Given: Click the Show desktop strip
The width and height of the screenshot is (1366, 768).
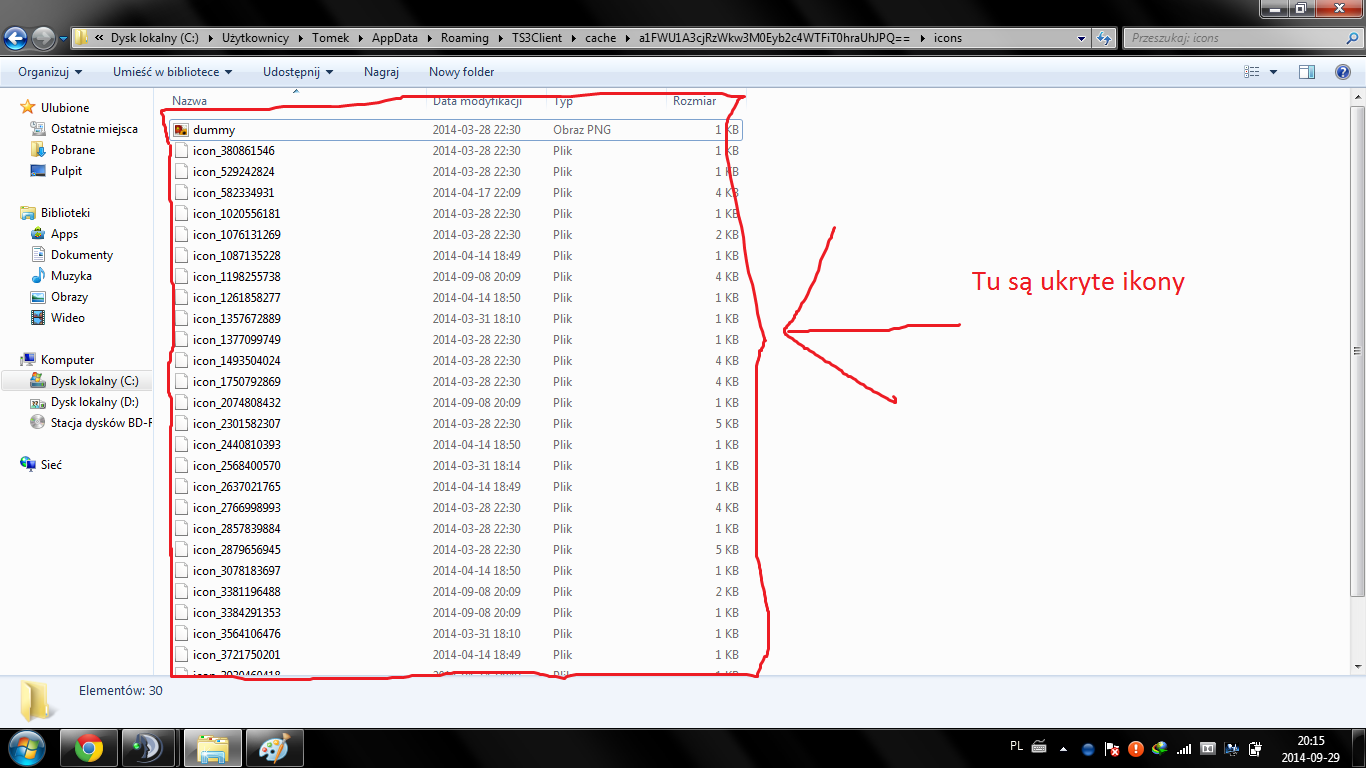Looking at the screenshot, I should (x=1357, y=748).
